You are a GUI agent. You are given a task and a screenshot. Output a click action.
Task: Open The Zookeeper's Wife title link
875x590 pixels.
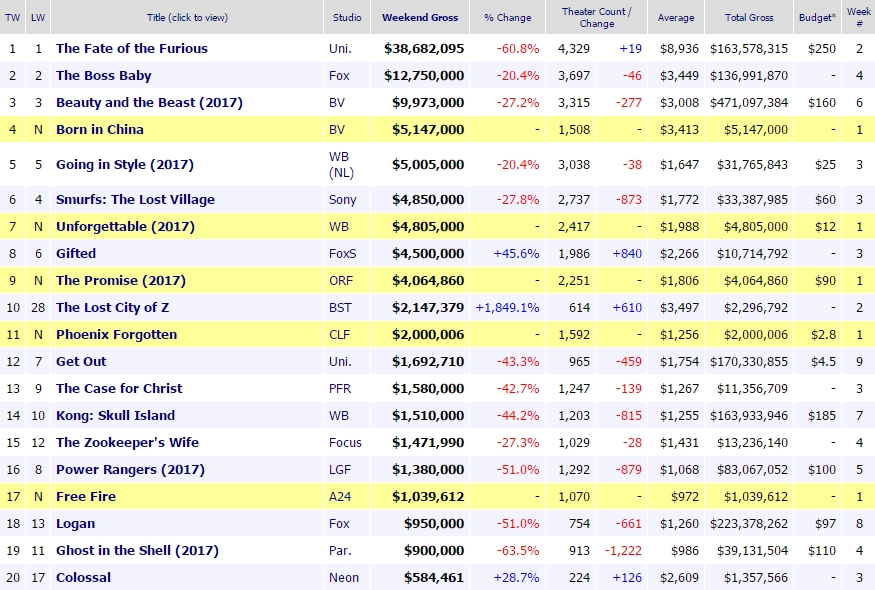127,443
